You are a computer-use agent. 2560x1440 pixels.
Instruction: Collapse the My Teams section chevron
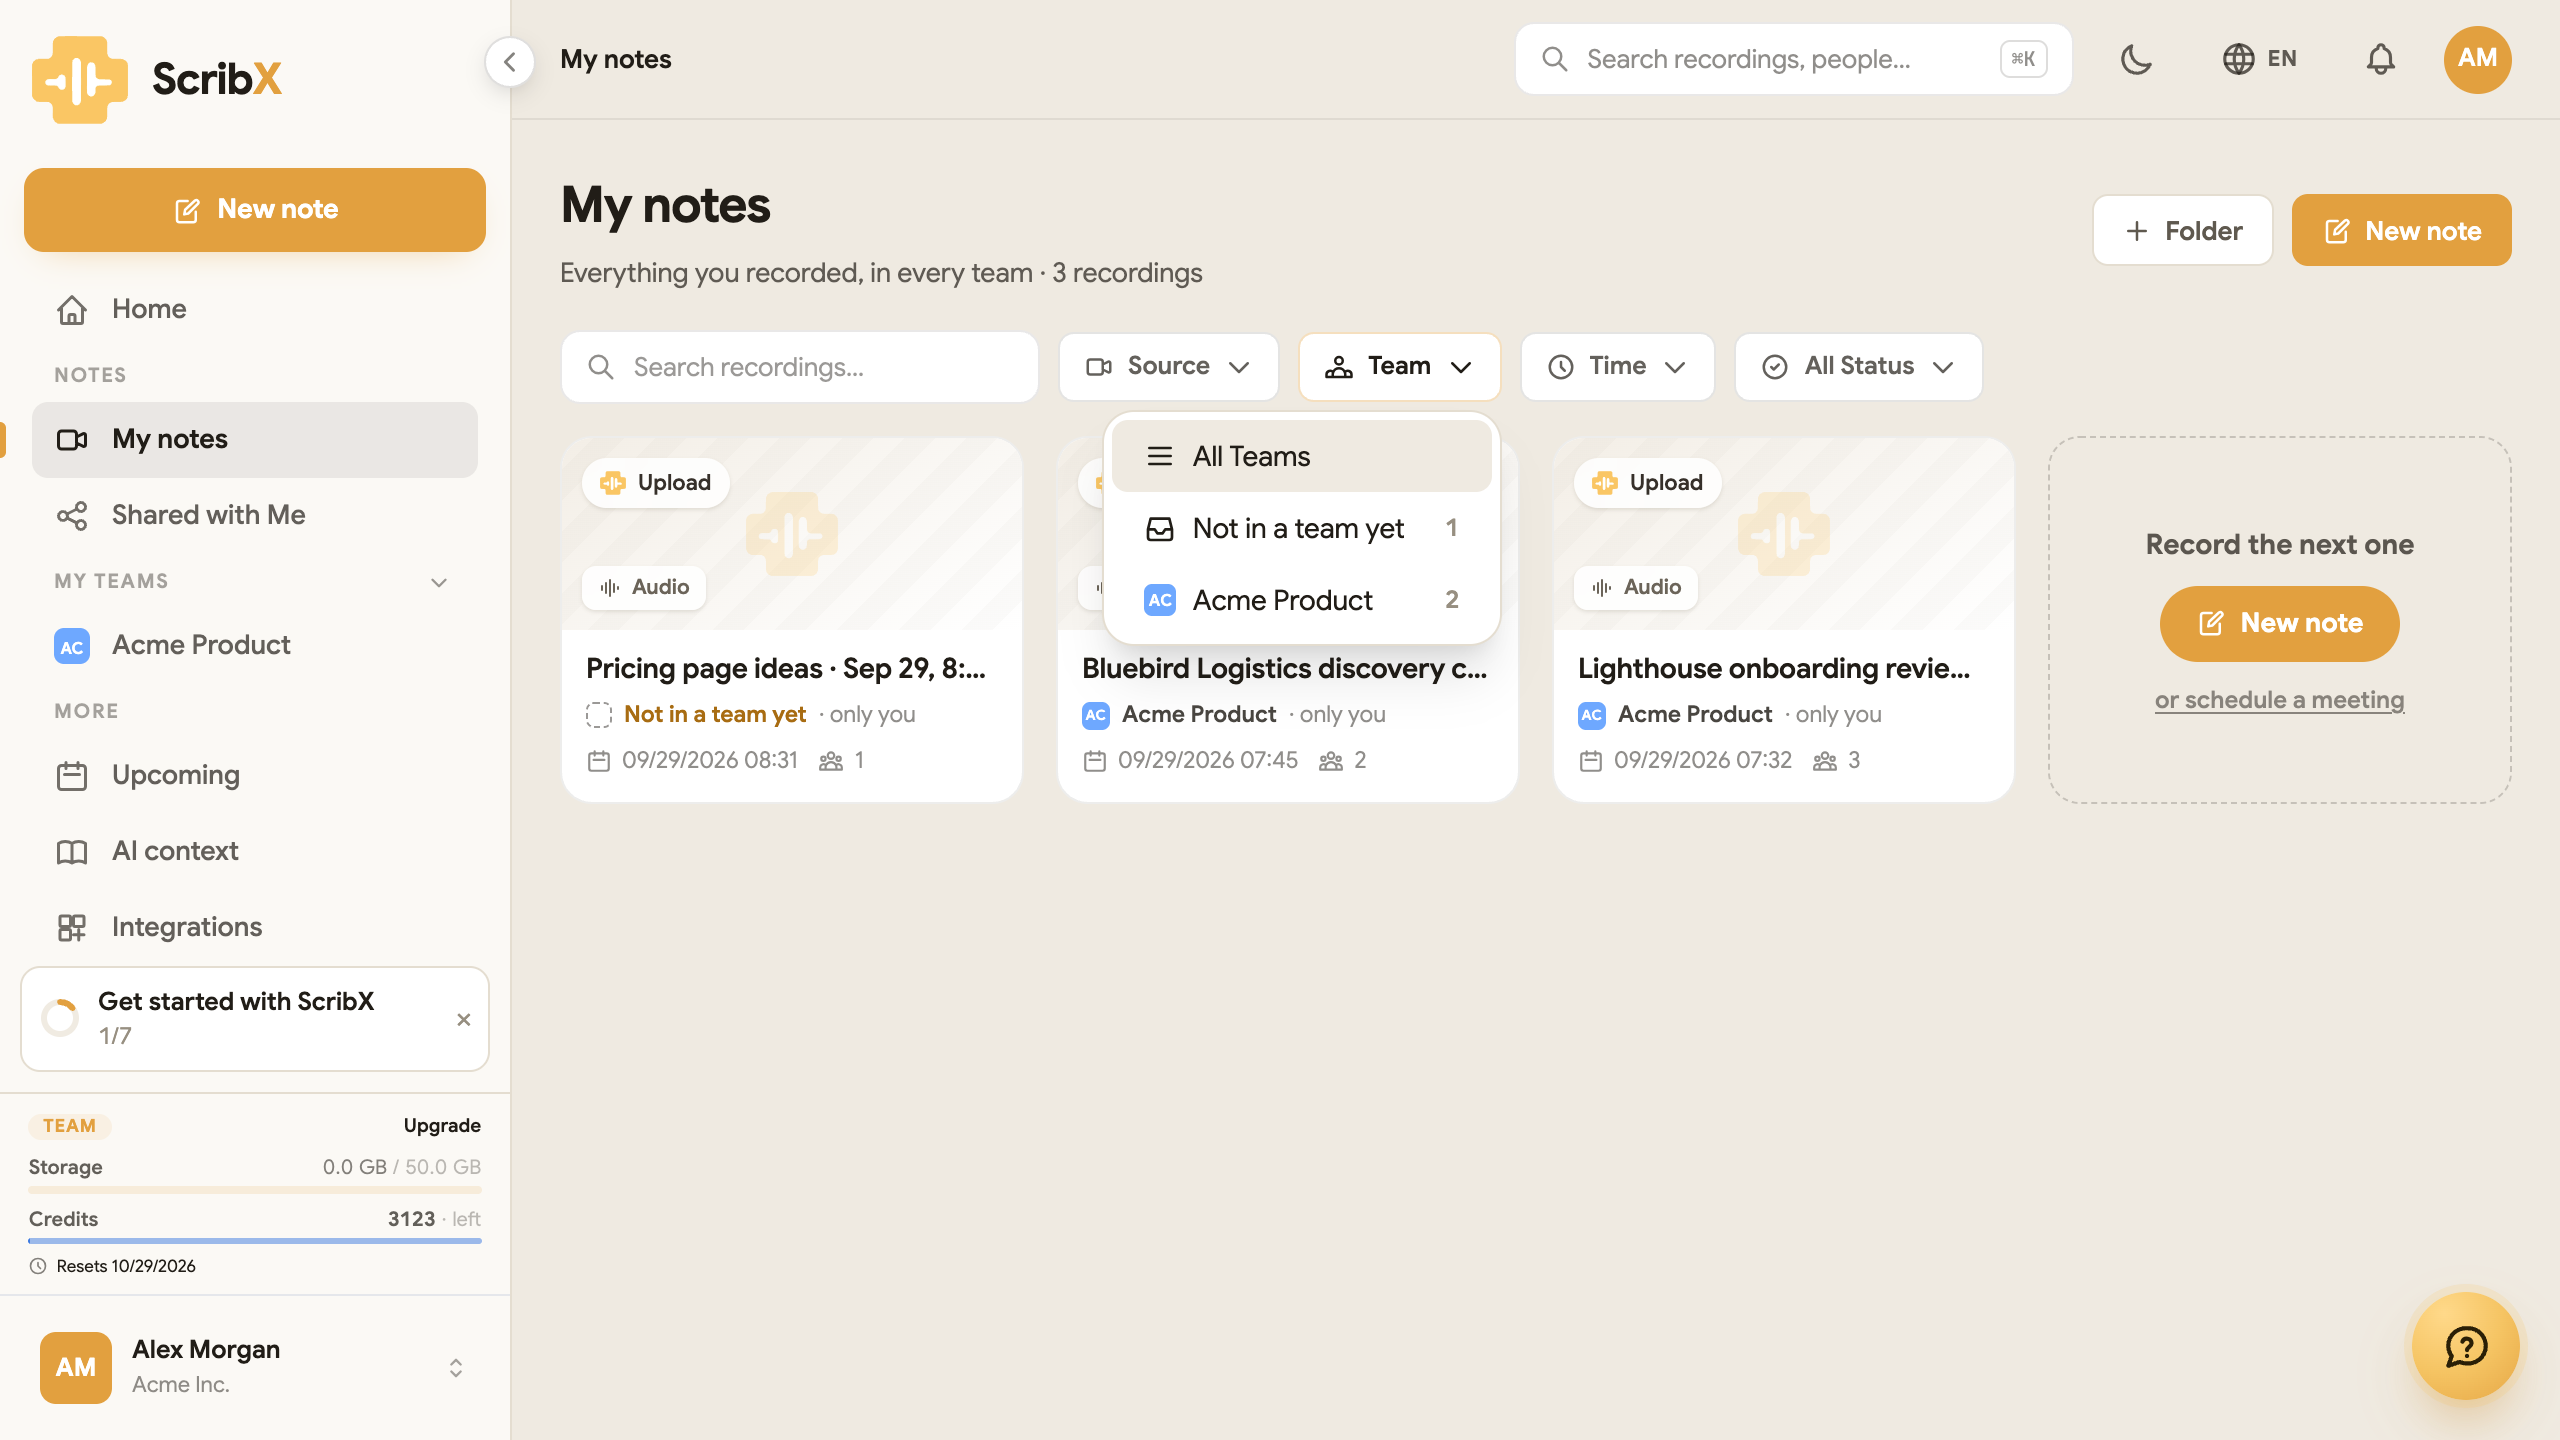click(438, 582)
